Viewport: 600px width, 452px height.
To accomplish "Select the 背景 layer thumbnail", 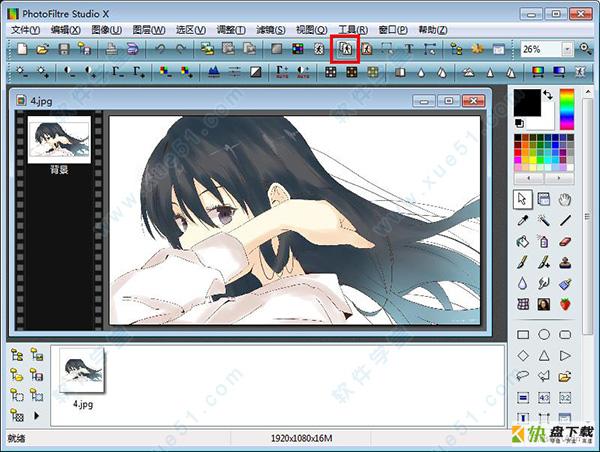I will tap(59, 140).
